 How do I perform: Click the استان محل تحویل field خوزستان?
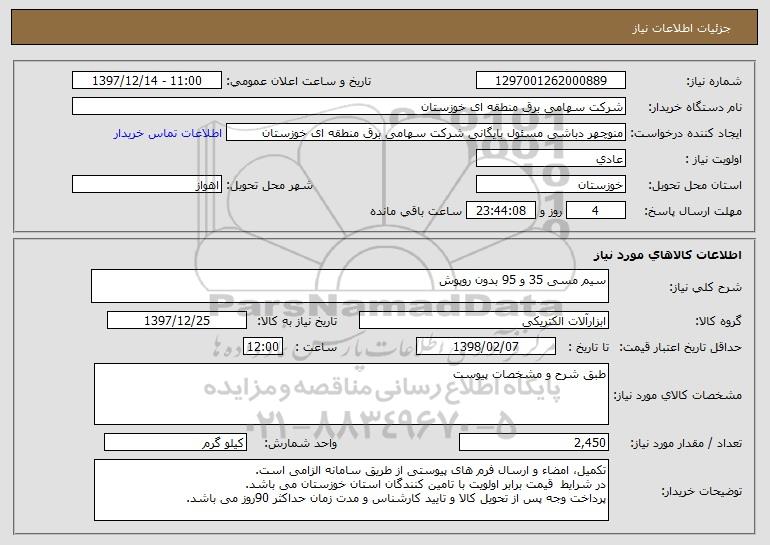point(550,185)
